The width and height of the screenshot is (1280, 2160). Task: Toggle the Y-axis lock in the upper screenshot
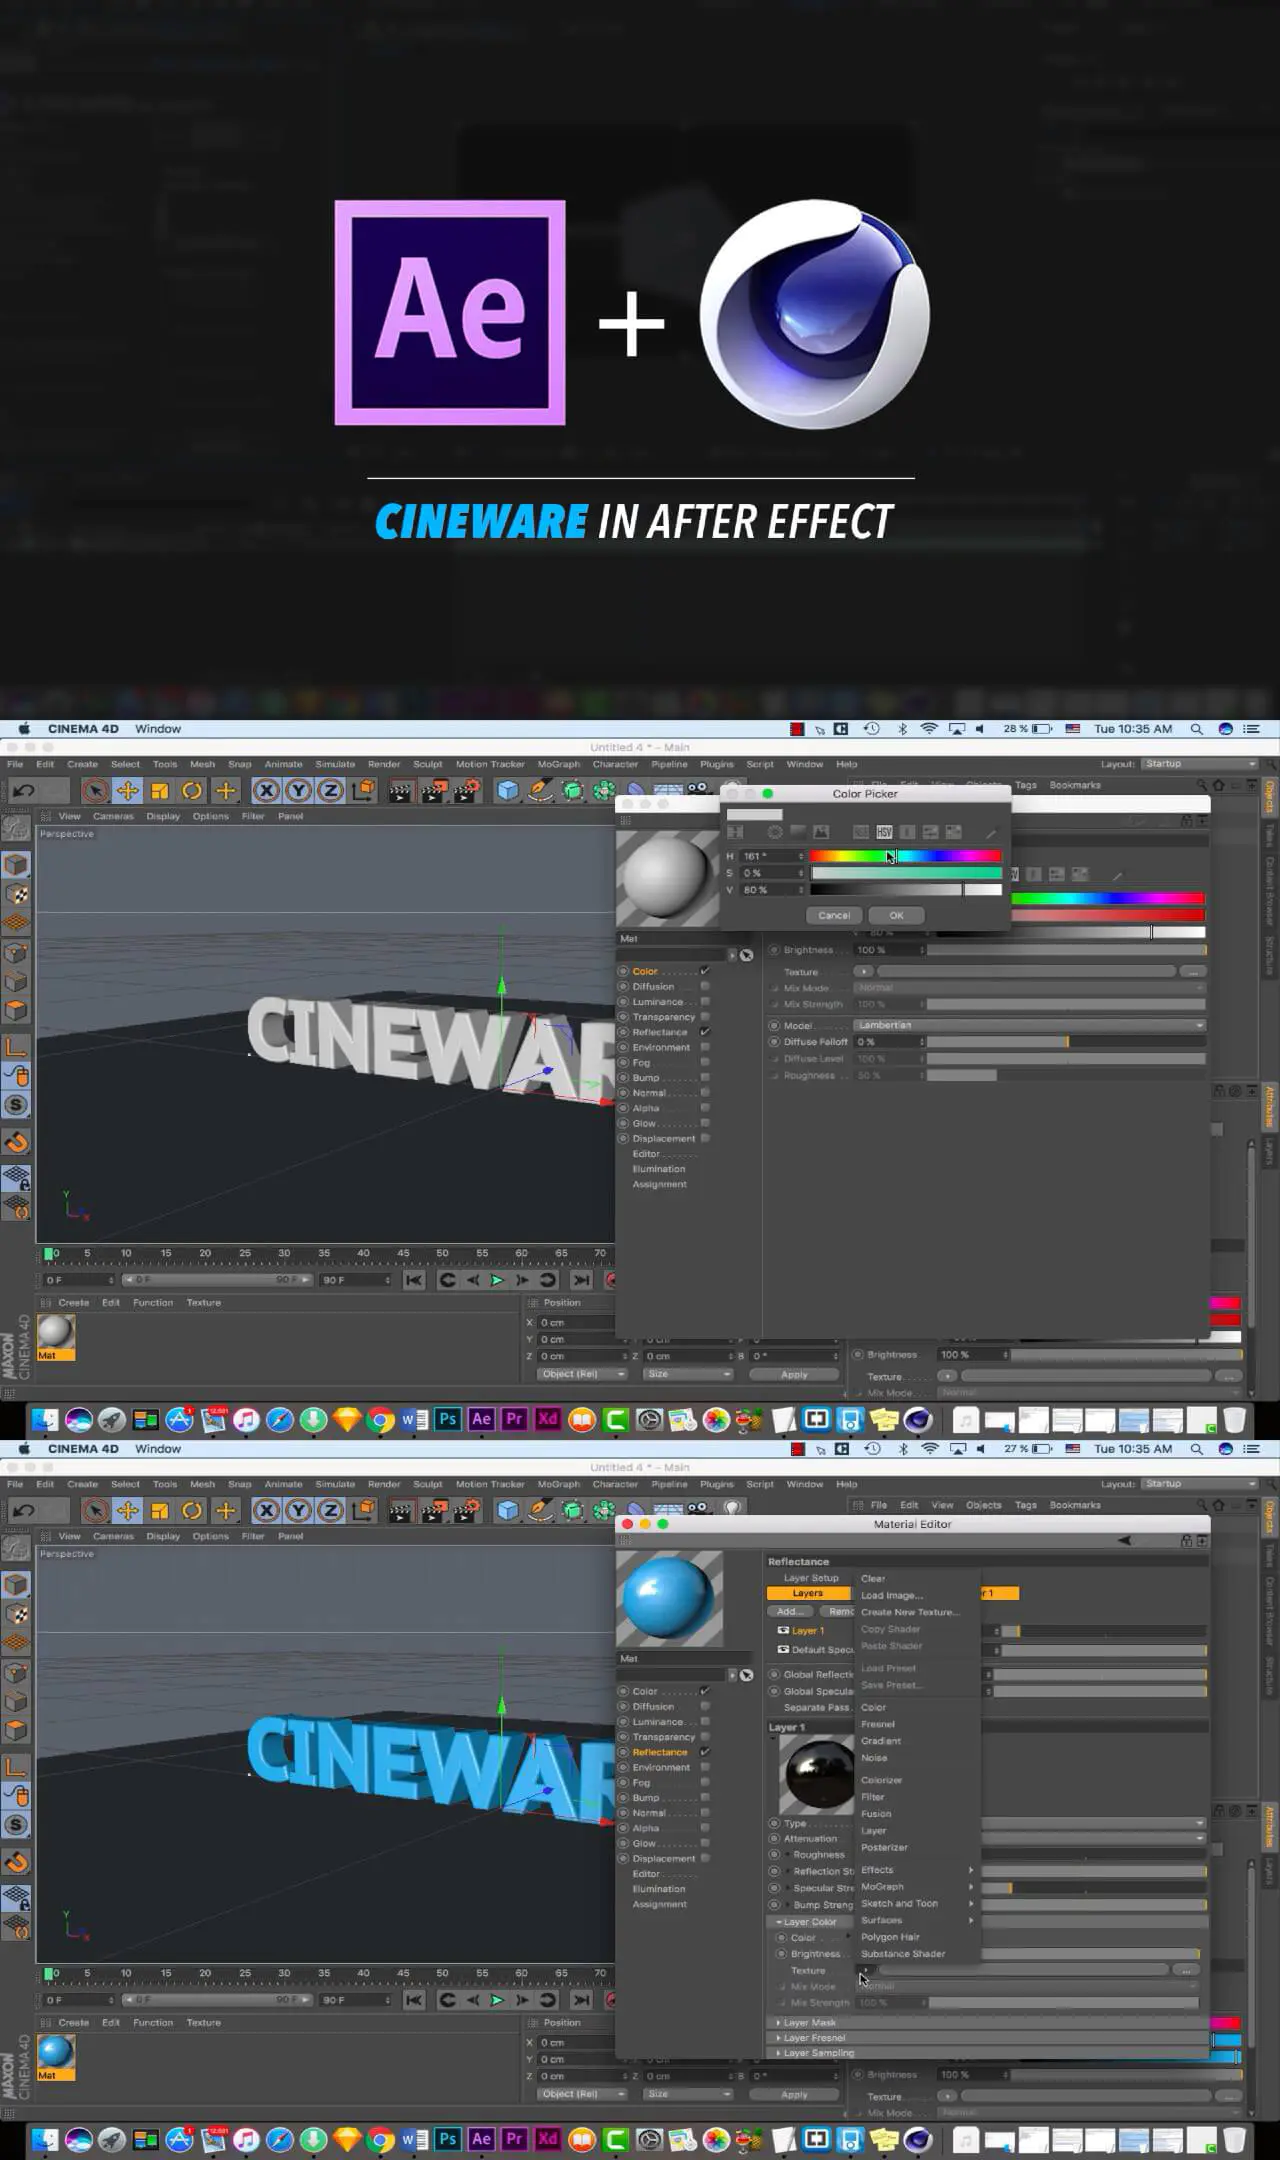[298, 791]
